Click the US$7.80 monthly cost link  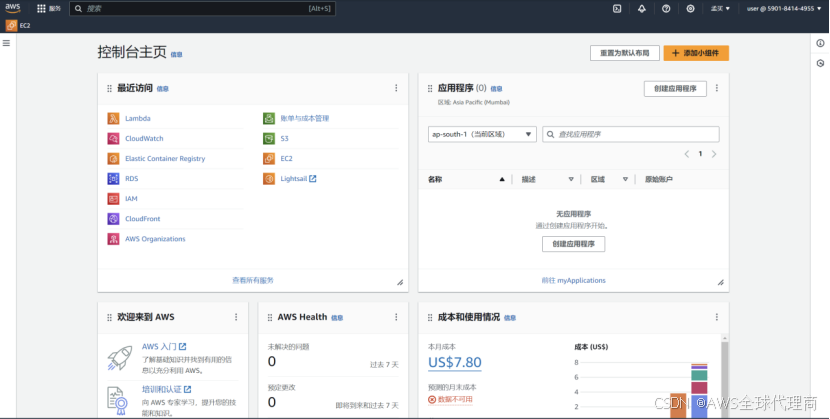455,362
